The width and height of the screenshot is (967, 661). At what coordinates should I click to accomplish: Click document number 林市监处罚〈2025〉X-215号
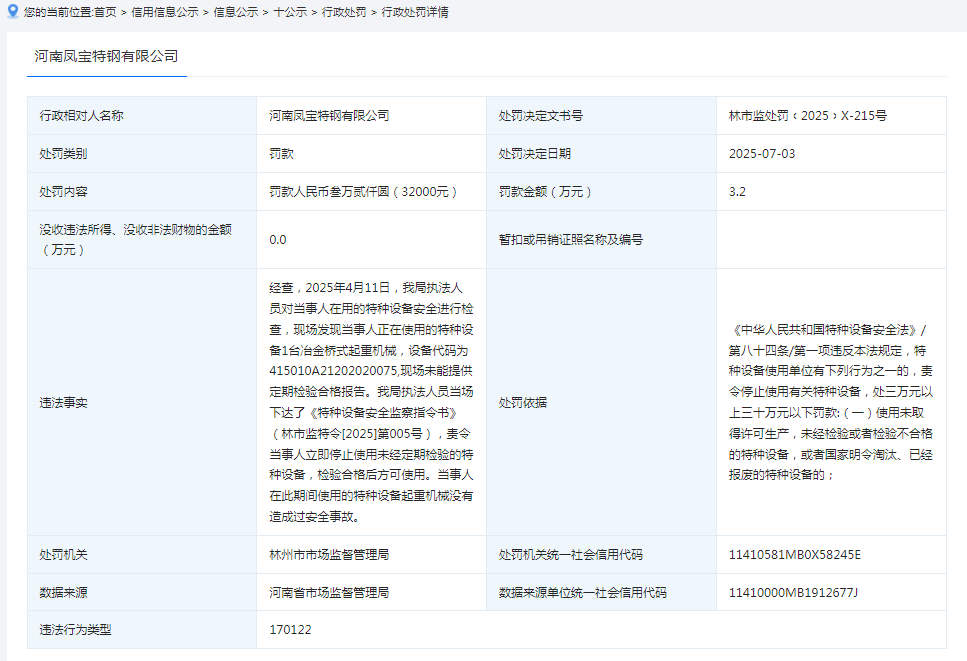(808, 115)
